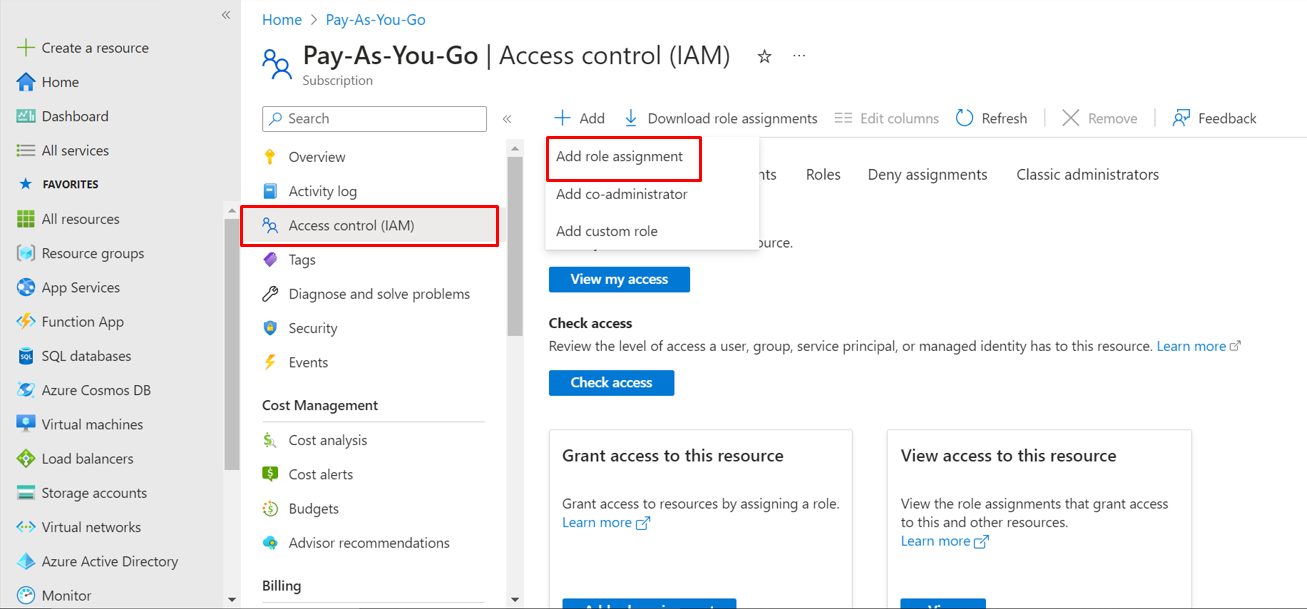Viewport: 1307px width, 609px height.
Task: Click the Security shield icon
Action: 270,328
